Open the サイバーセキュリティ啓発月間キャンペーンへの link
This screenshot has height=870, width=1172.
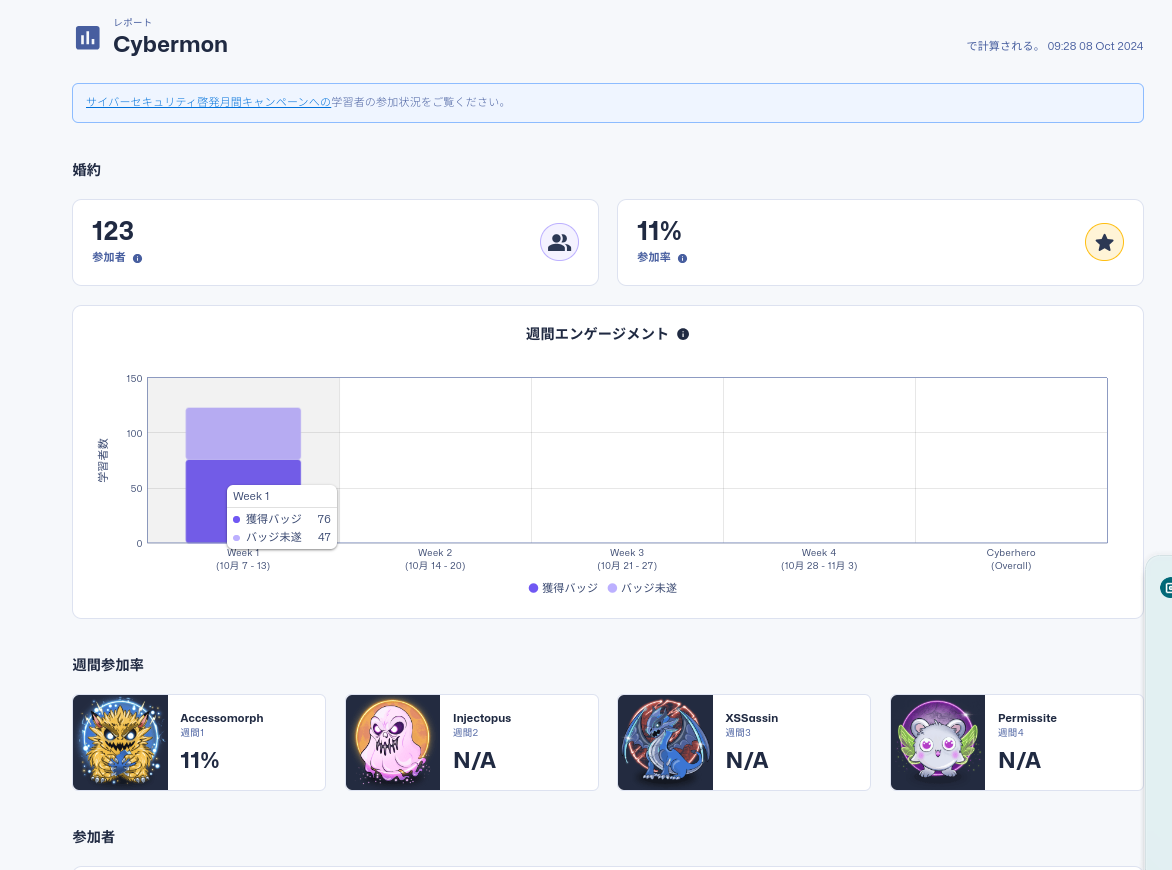[x=209, y=102]
